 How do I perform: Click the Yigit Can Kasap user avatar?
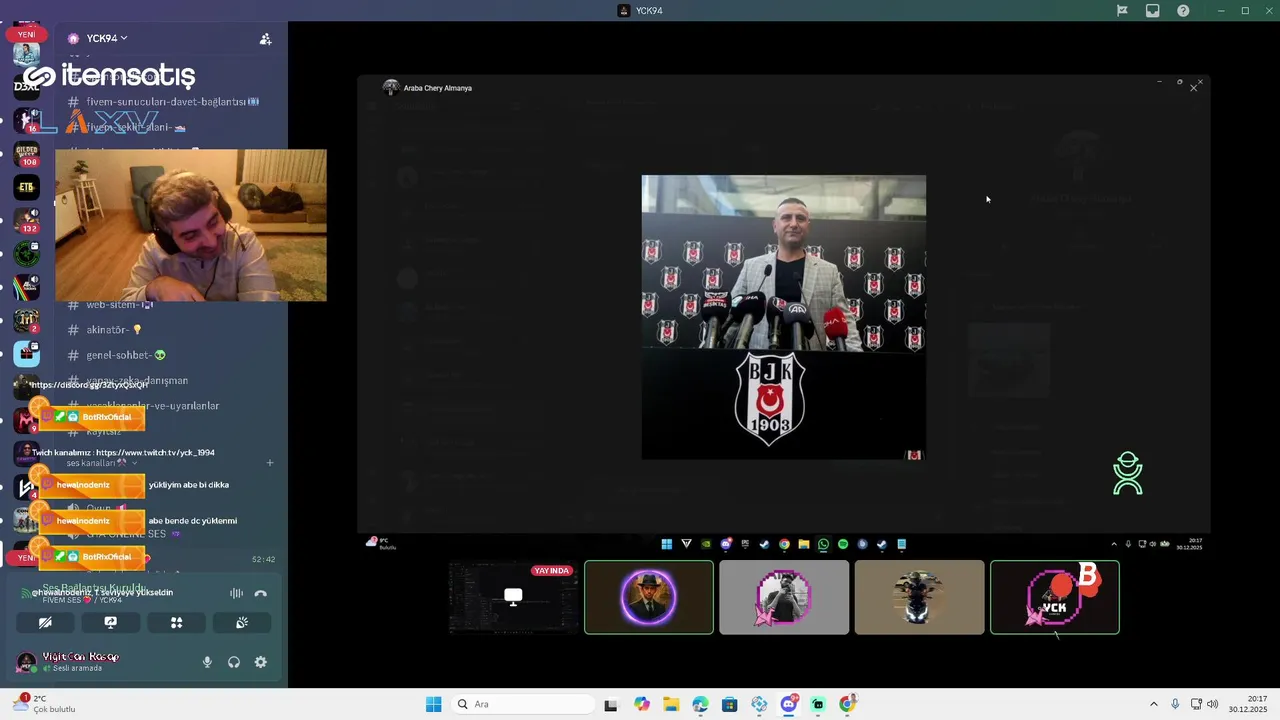click(26, 662)
